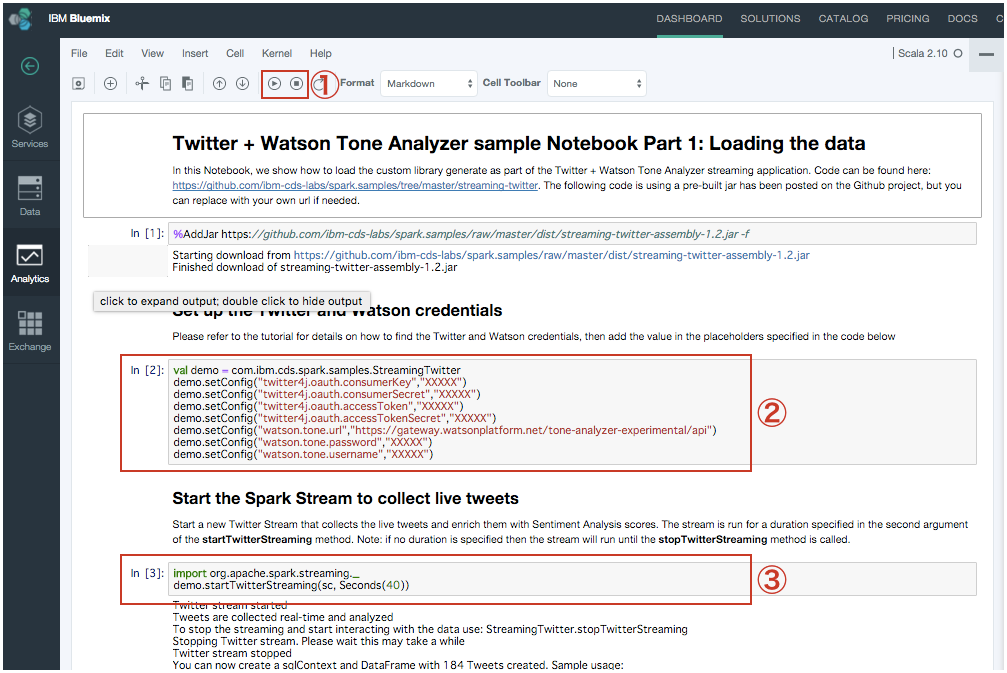The width and height of the screenshot is (1007, 673).
Task: Open the Format dropdown showing Markdown
Action: click(429, 83)
